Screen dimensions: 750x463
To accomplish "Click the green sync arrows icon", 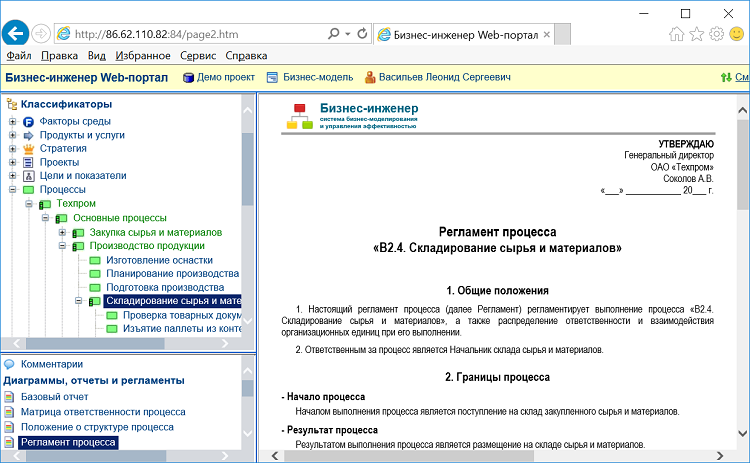I will (x=726, y=77).
